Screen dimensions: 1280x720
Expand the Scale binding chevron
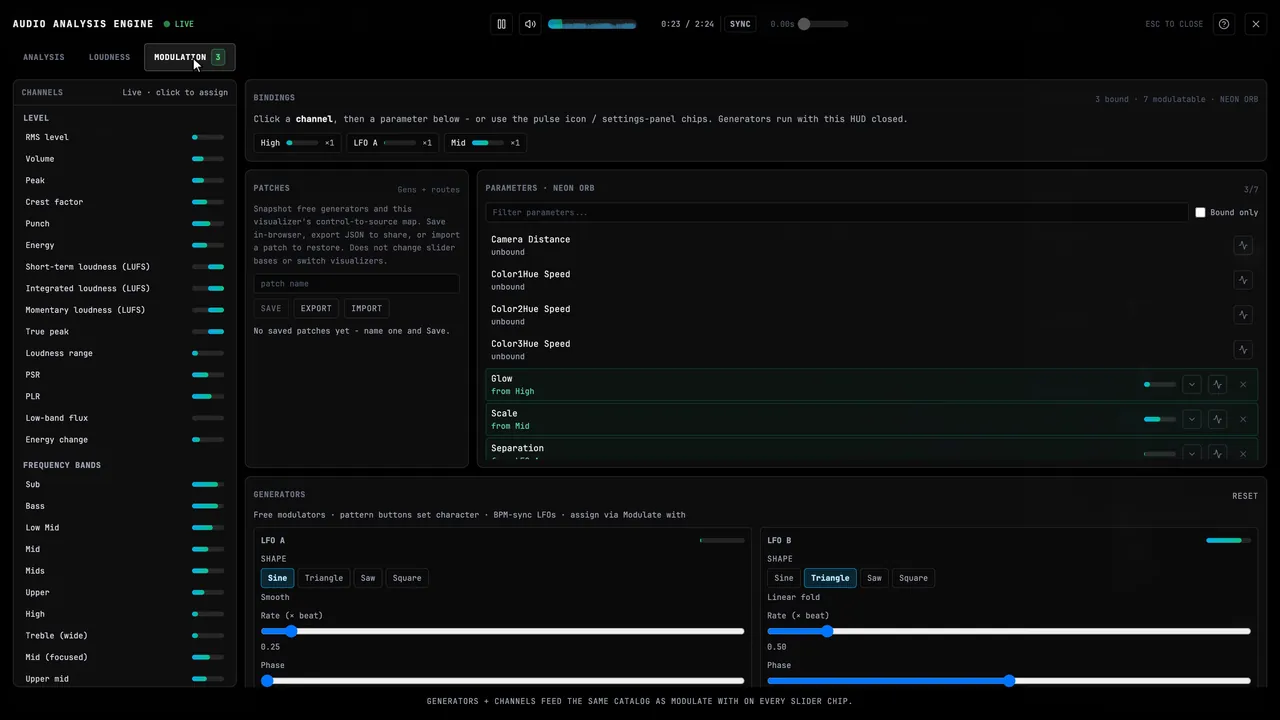(x=1191, y=419)
